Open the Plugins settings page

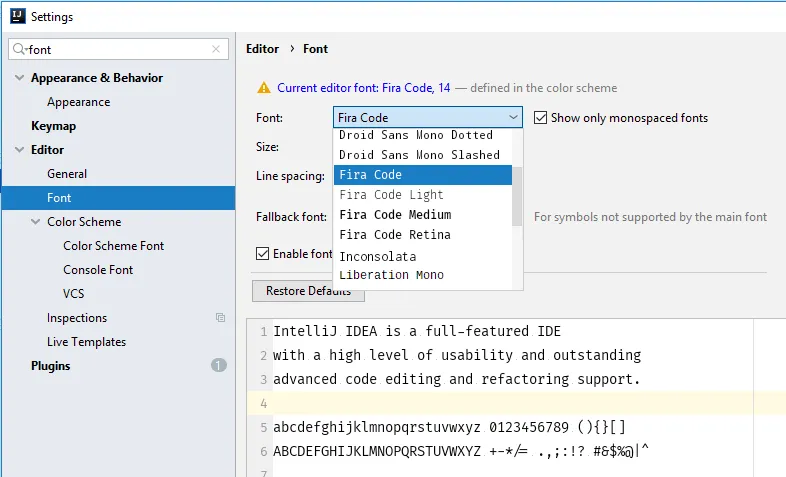[x=51, y=366]
